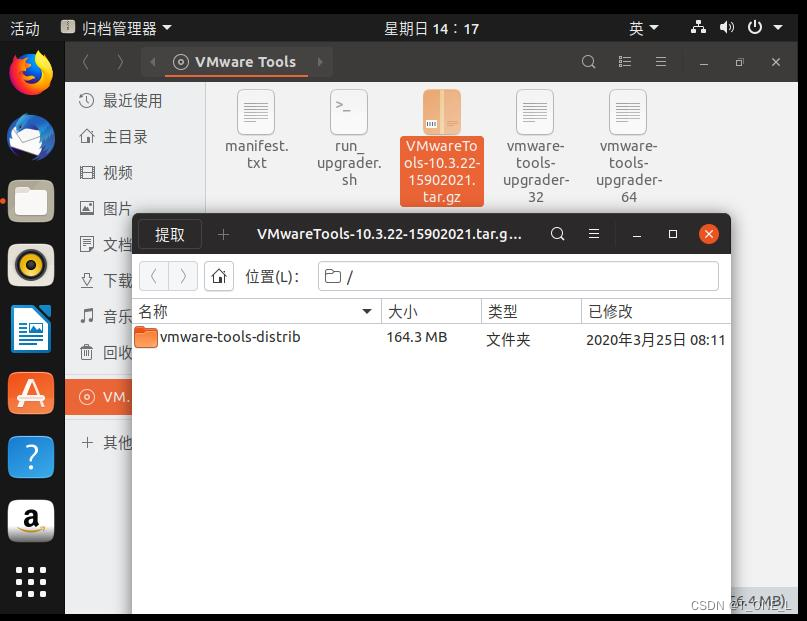Open the 归档管理器 app menu
807x621 pixels.
pyautogui.click(x=116, y=28)
